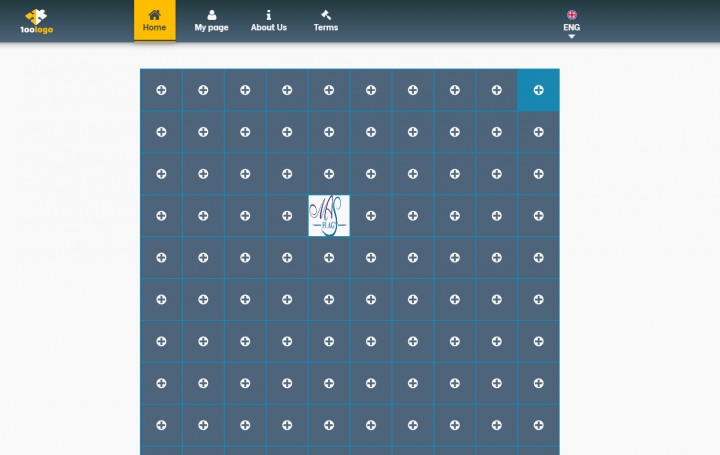Click plus icon left of MS FLAG logo
Viewport: 720px width, 455px height.
[x=287, y=216]
